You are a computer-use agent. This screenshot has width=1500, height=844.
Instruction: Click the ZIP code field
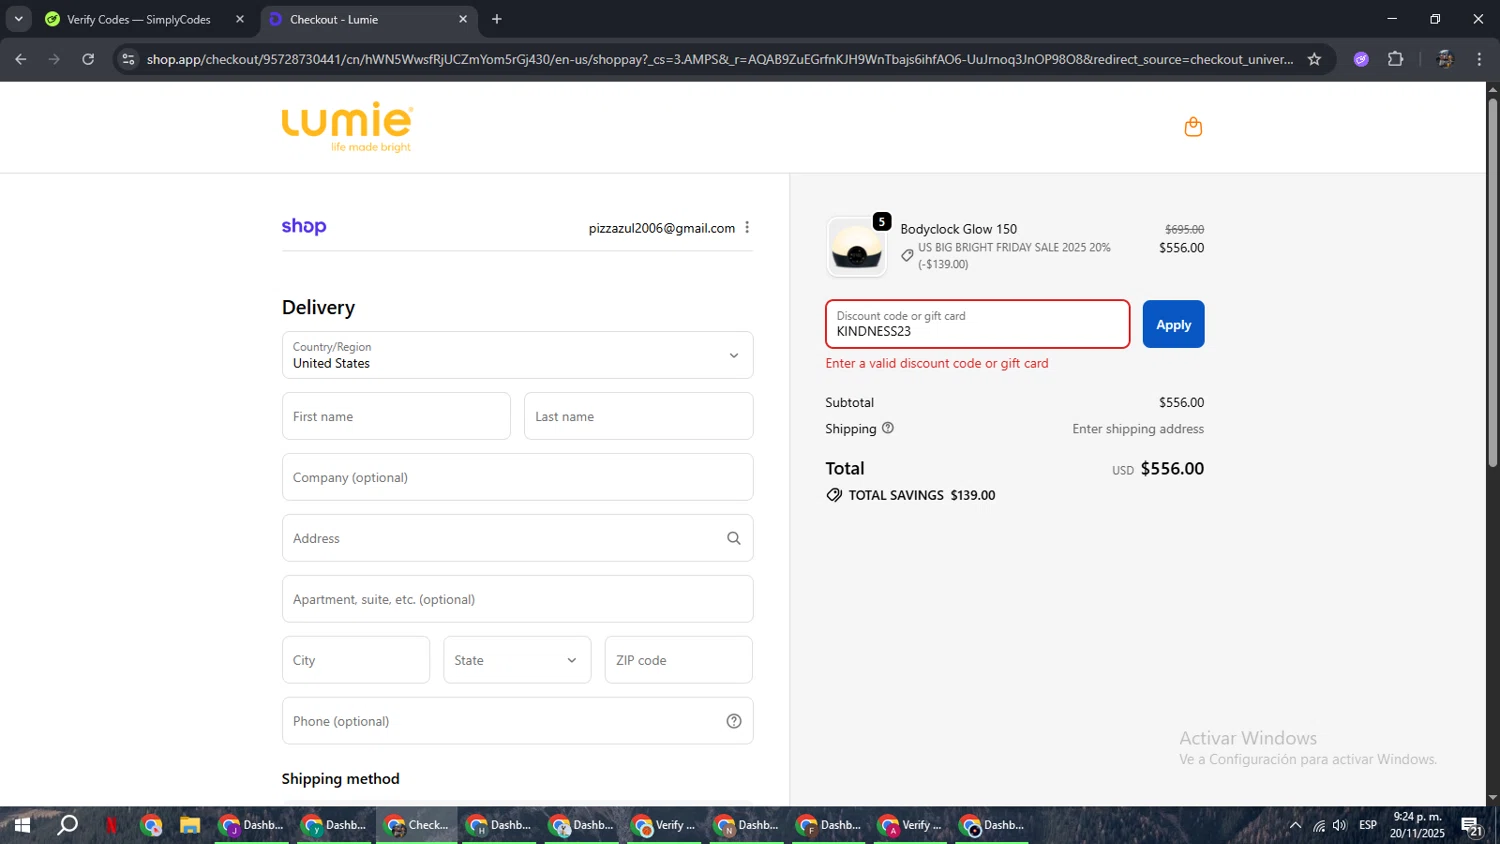[678, 660]
